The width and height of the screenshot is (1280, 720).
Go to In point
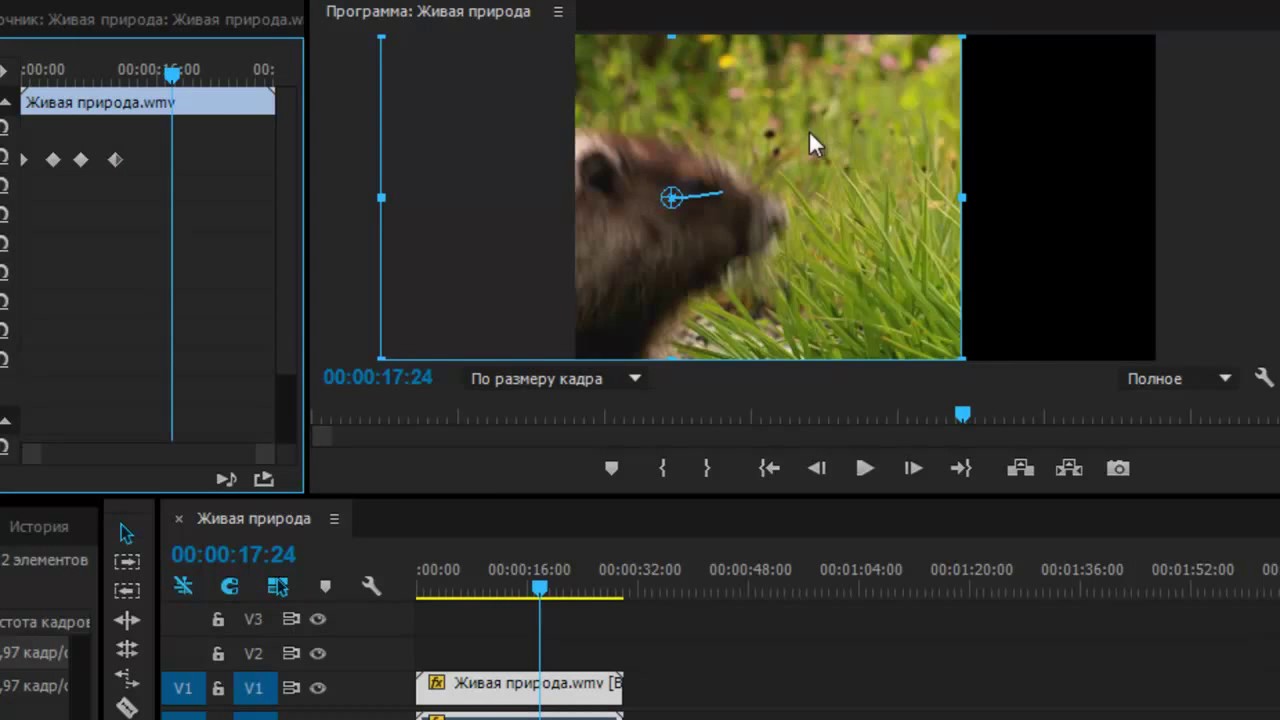769,468
